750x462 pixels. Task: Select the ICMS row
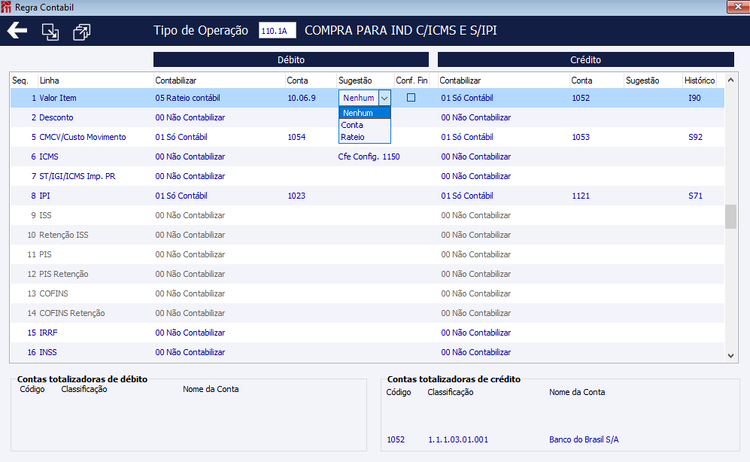pyautogui.click(x=367, y=156)
